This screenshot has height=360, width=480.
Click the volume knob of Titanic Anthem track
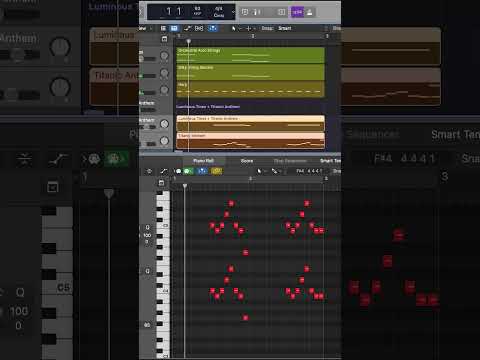pos(164,141)
